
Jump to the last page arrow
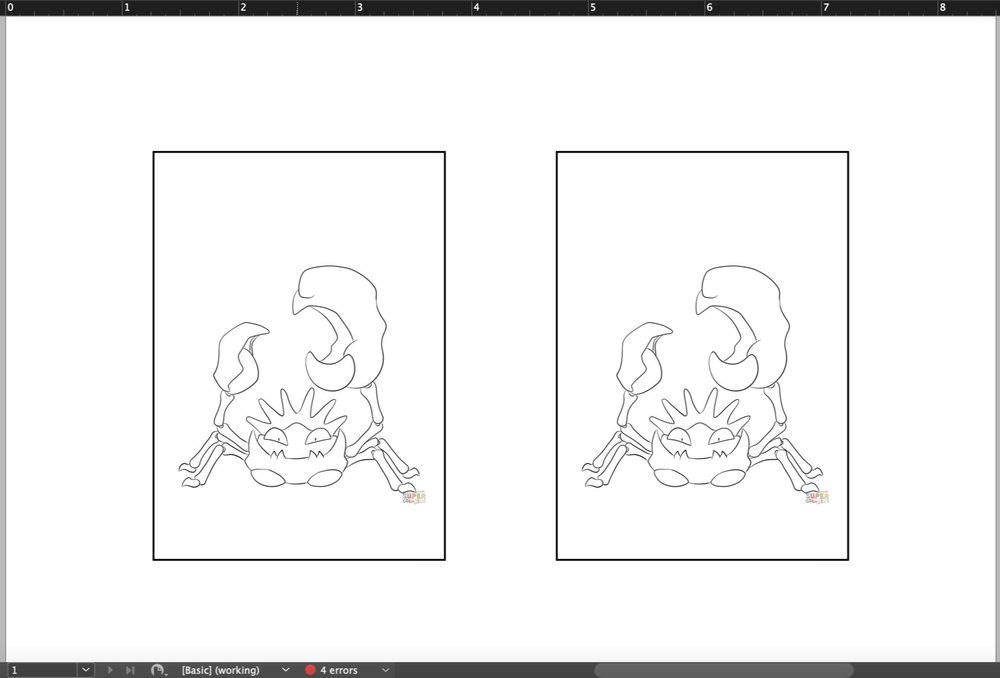tap(130, 670)
